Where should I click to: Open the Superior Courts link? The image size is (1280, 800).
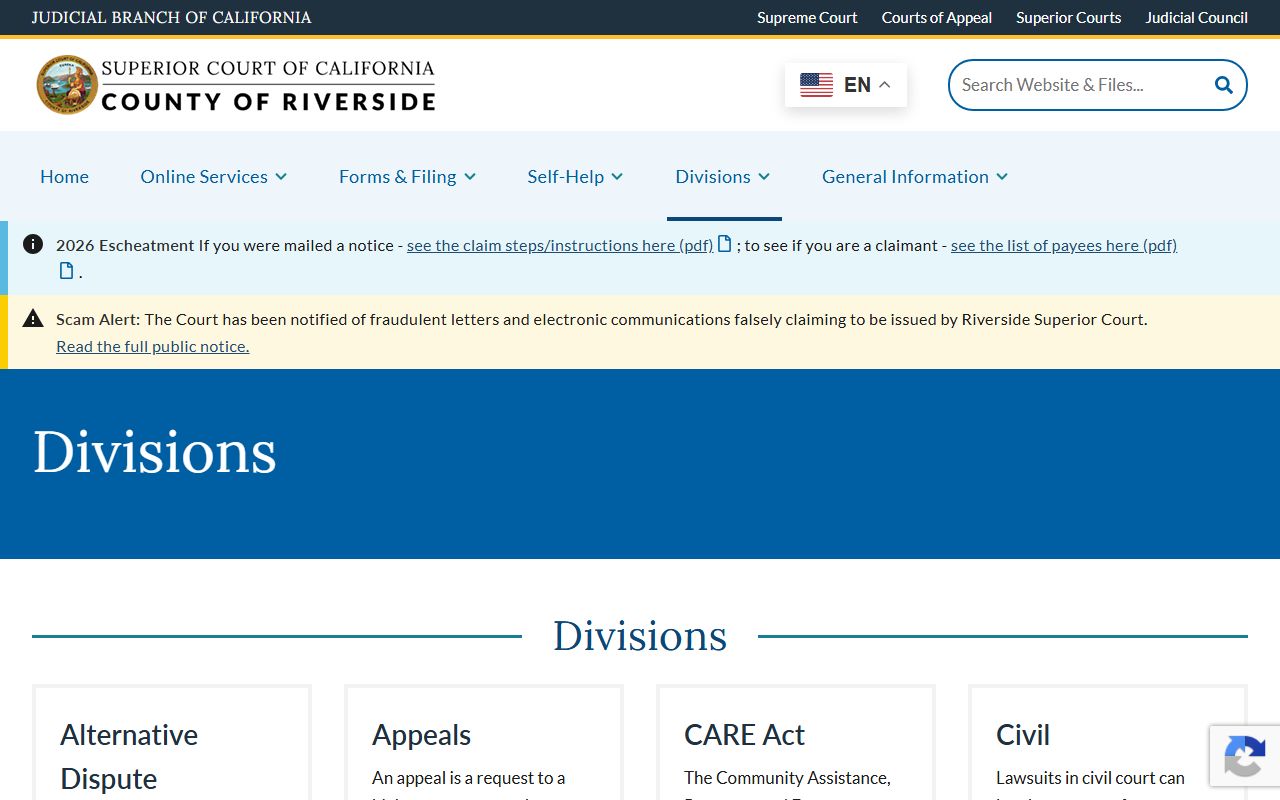coord(1068,17)
